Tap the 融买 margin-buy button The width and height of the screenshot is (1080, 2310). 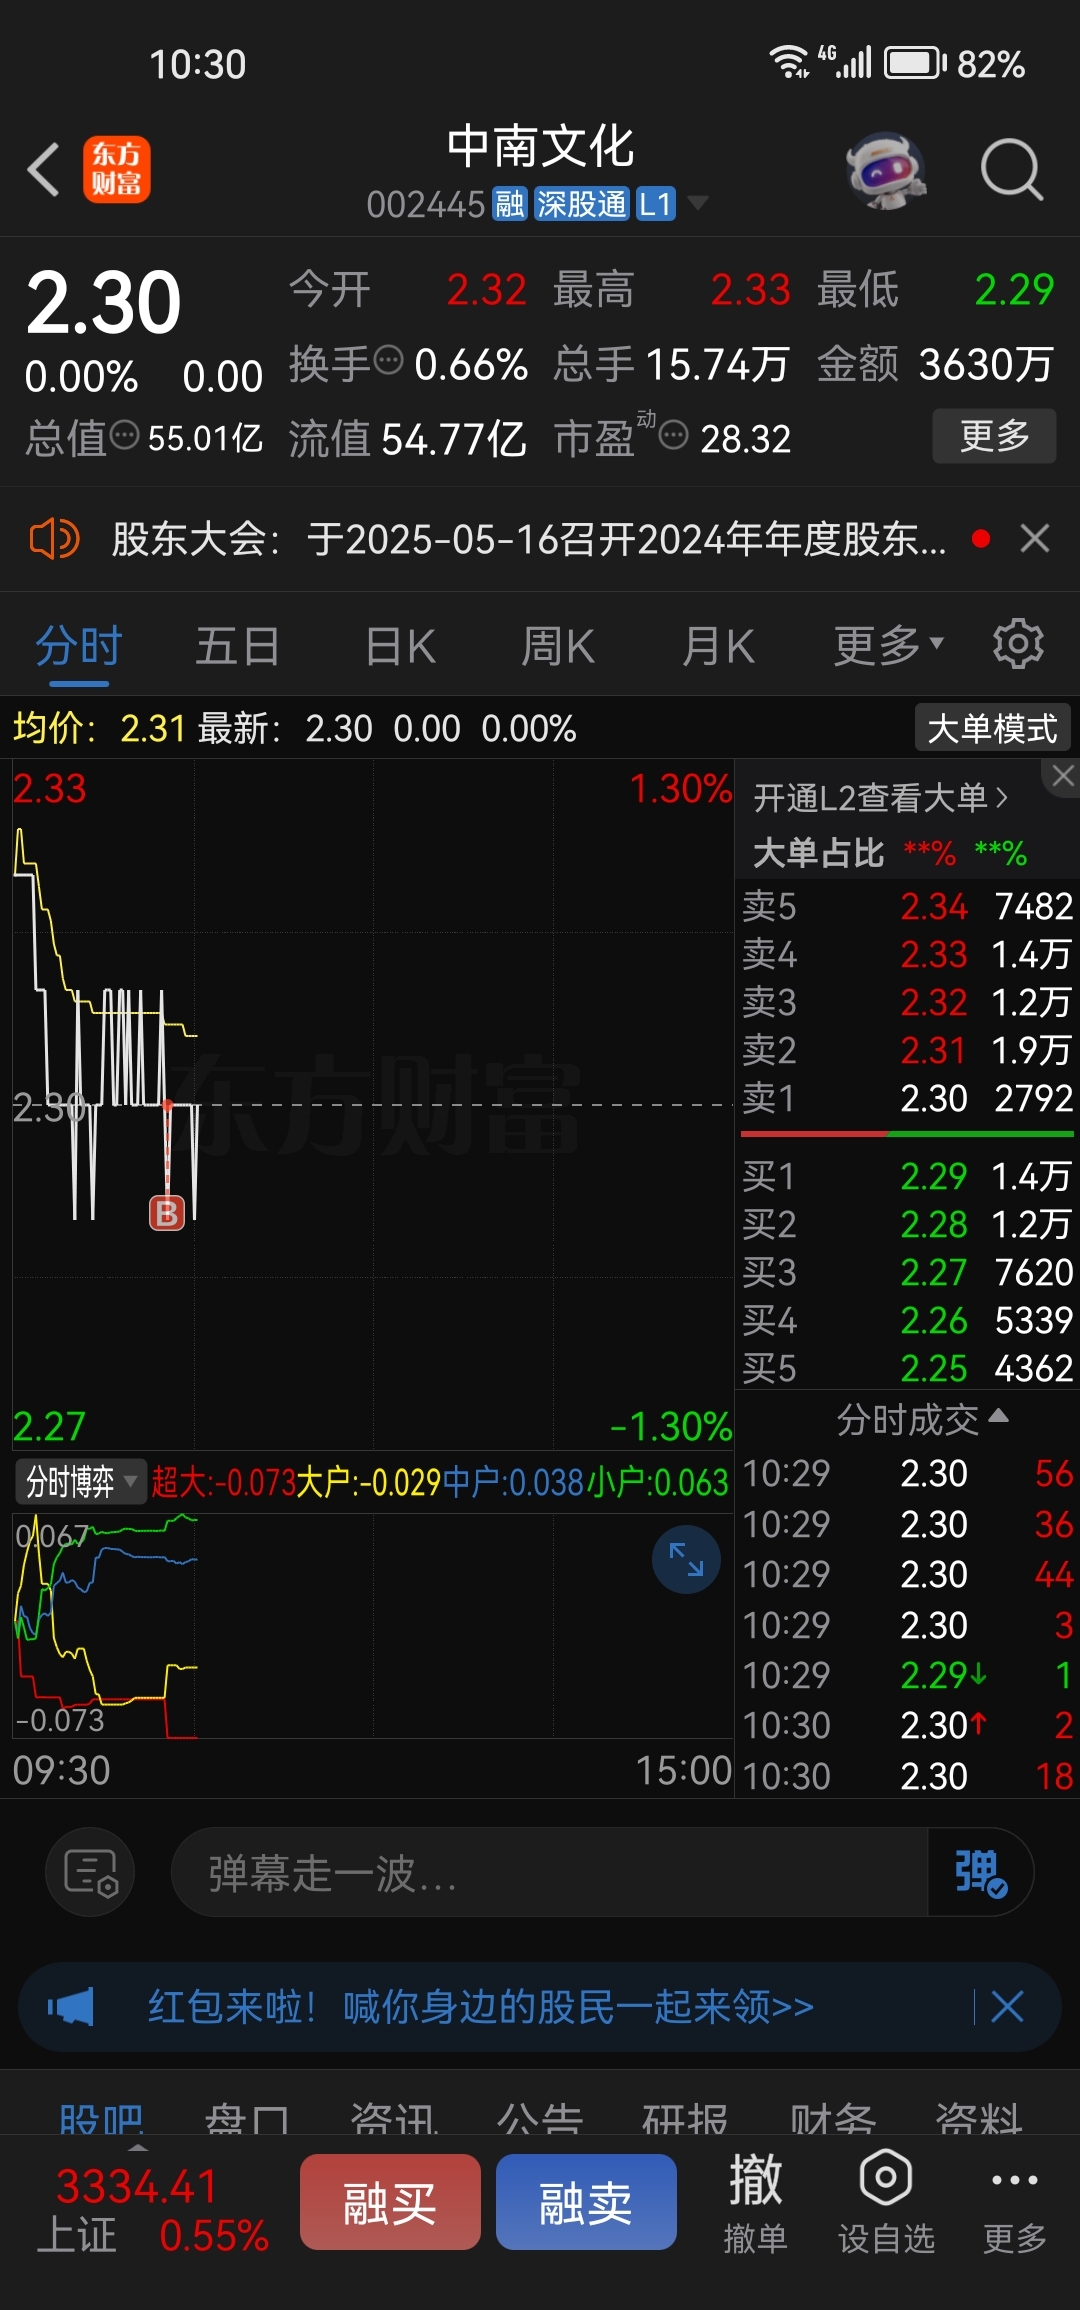pyautogui.click(x=390, y=2202)
